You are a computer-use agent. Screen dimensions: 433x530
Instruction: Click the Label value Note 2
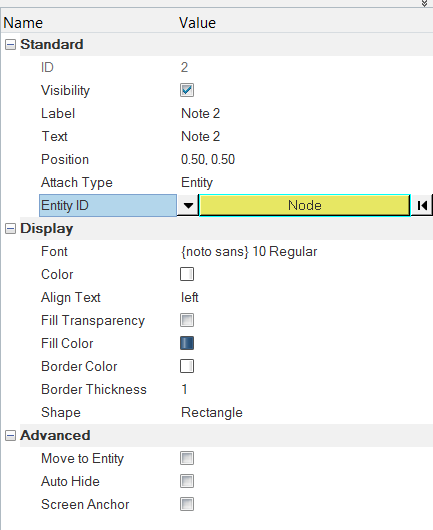coord(200,114)
